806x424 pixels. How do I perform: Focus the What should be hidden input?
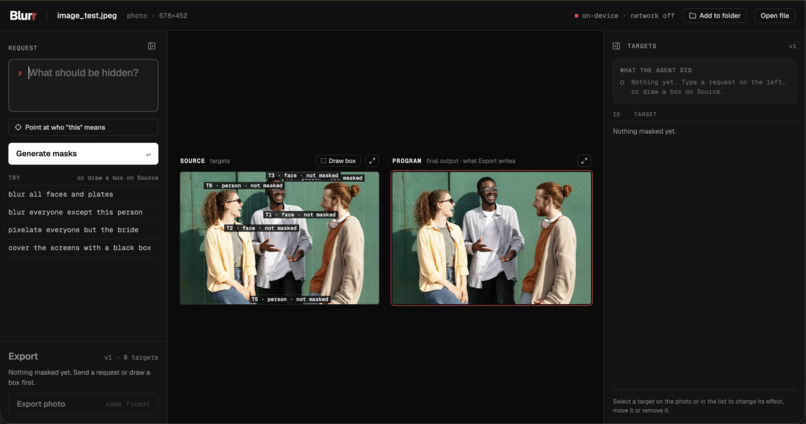click(x=83, y=85)
